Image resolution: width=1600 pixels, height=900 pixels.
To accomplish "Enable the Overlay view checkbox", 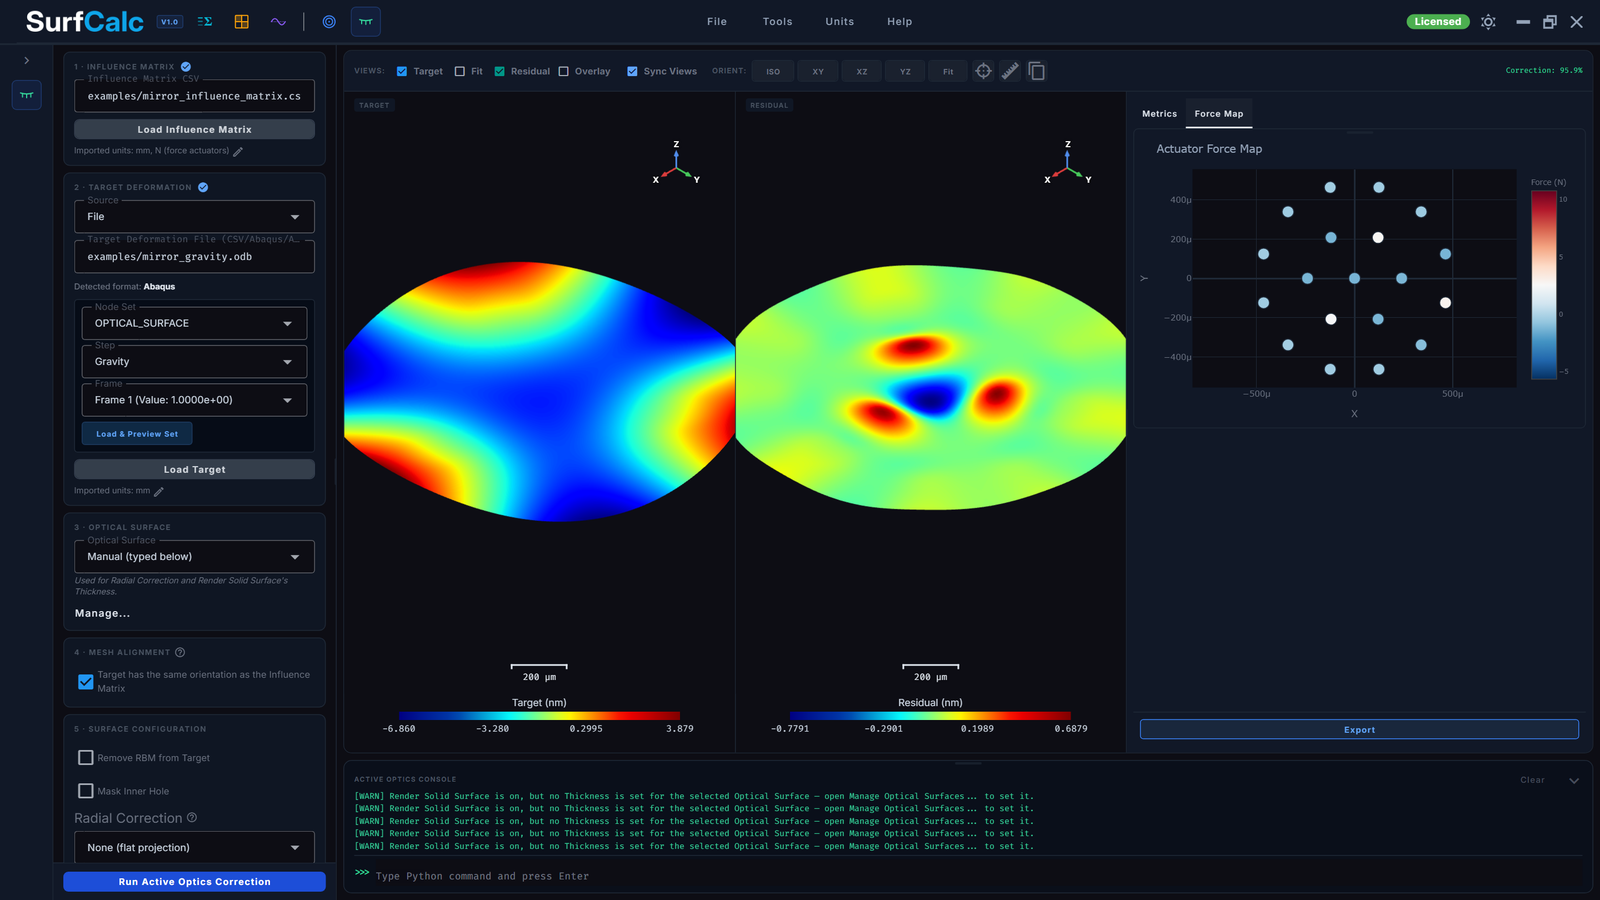I will 564,71.
